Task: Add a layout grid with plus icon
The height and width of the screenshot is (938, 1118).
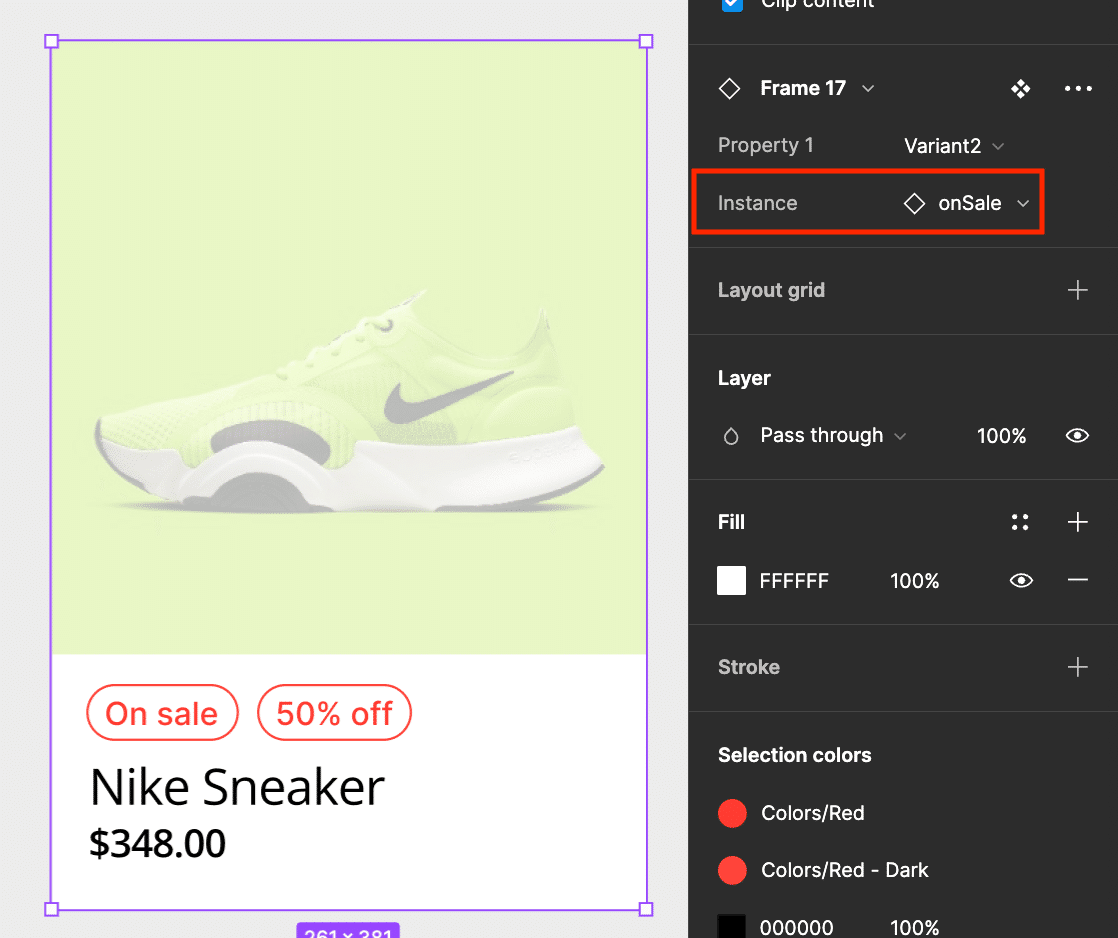Action: tap(1077, 291)
